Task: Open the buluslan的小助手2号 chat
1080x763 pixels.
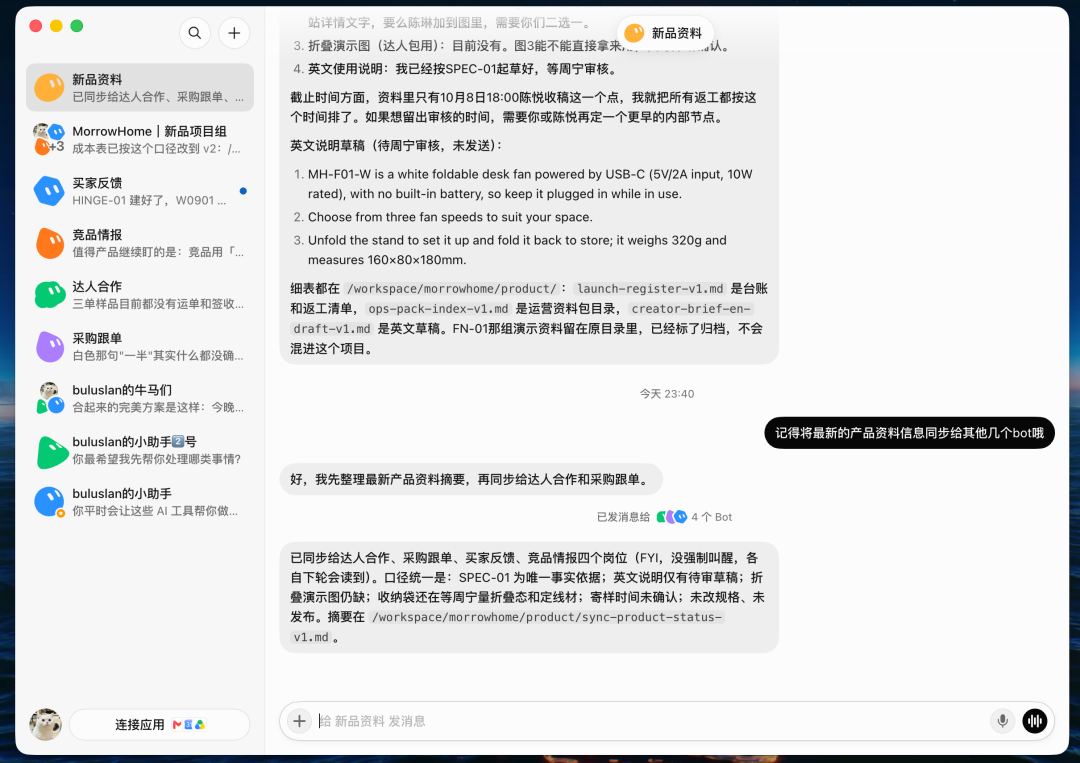Action: (140, 450)
